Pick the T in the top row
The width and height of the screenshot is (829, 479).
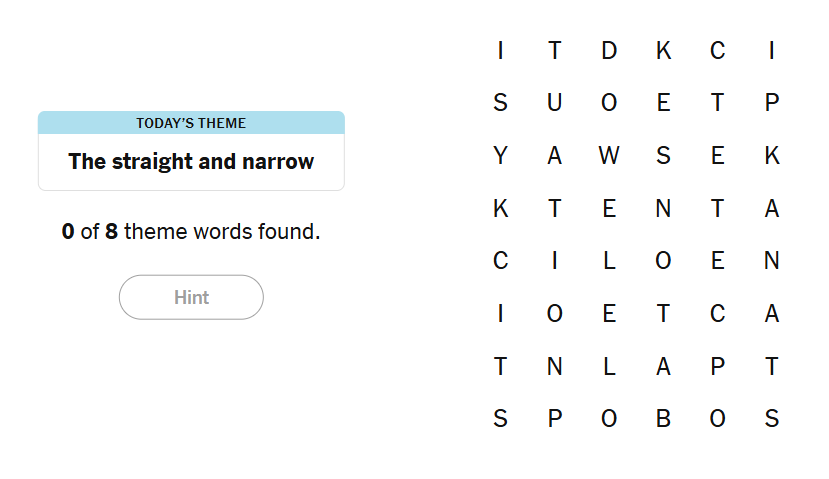555,50
